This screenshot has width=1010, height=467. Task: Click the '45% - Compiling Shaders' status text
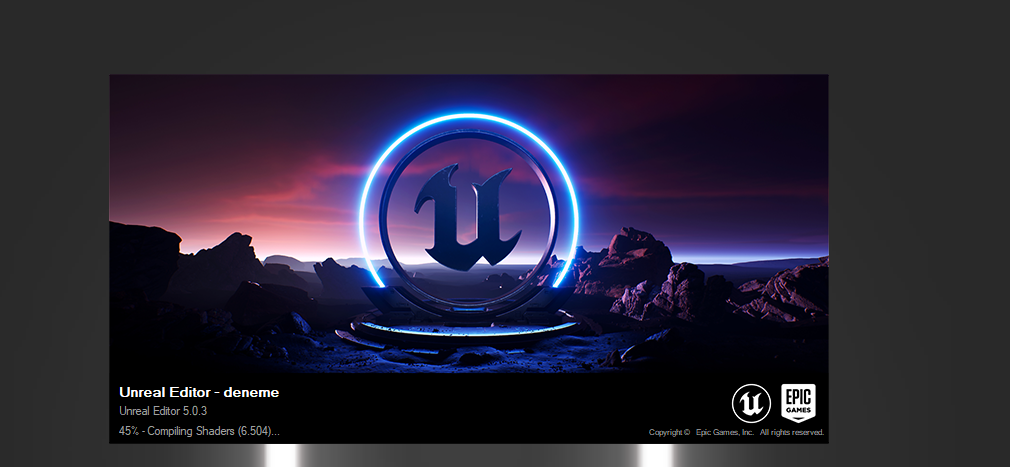point(199,431)
